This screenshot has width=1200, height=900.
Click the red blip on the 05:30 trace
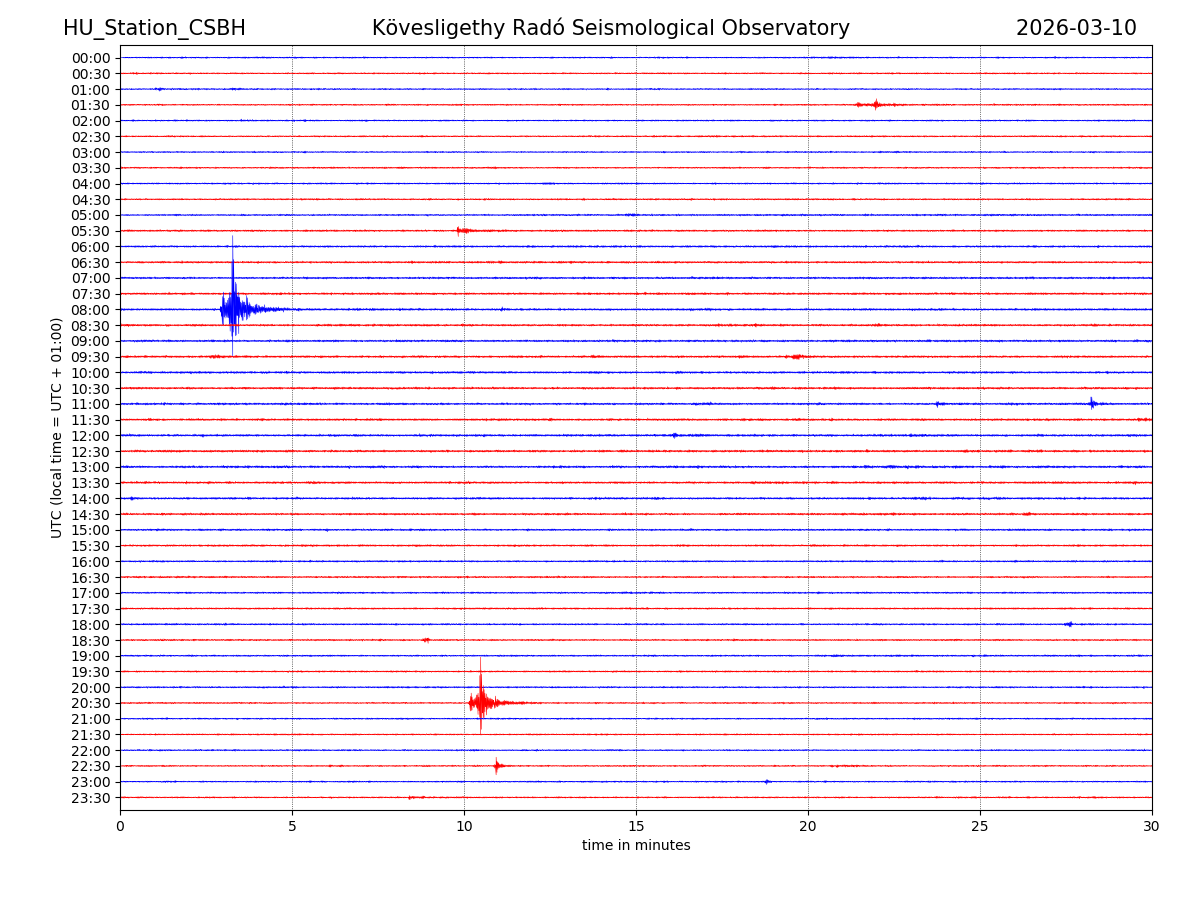tap(462, 231)
